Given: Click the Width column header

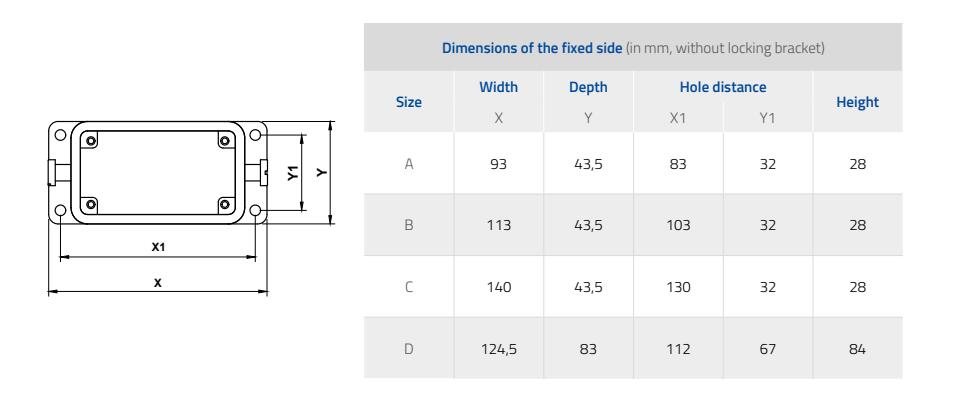Looking at the screenshot, I should click(498, 87).
